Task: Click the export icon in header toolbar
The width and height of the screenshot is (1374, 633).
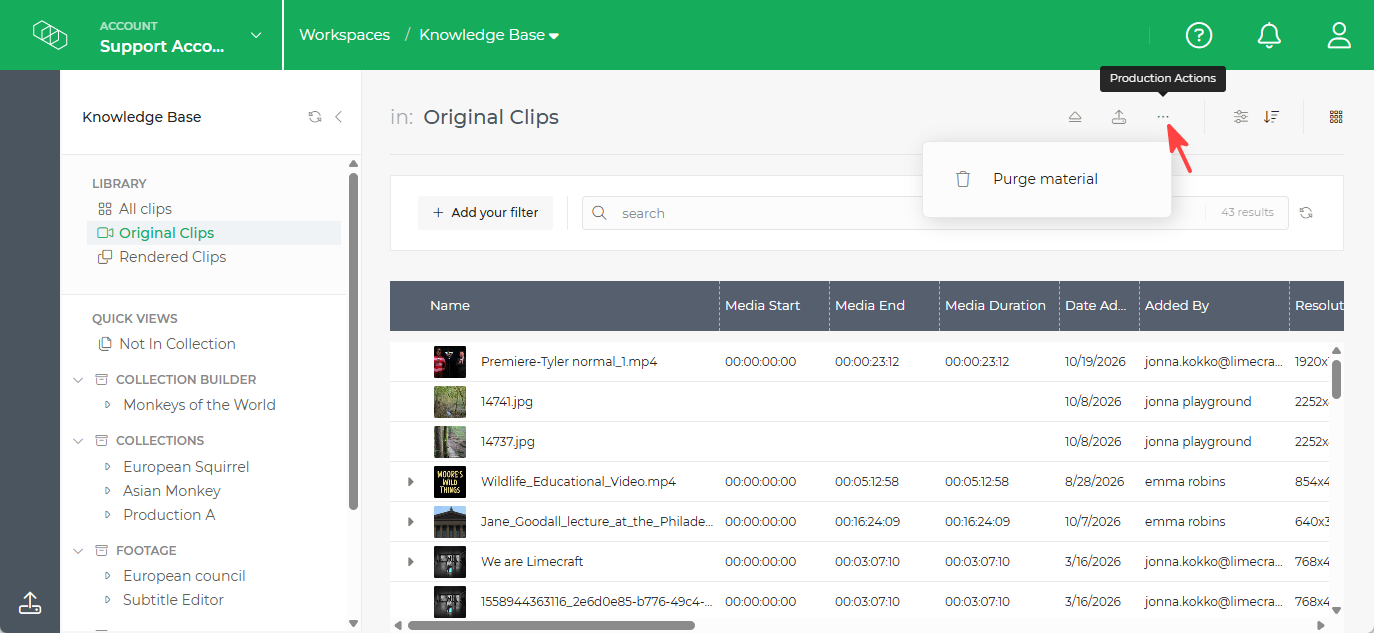Action: 1119,117
